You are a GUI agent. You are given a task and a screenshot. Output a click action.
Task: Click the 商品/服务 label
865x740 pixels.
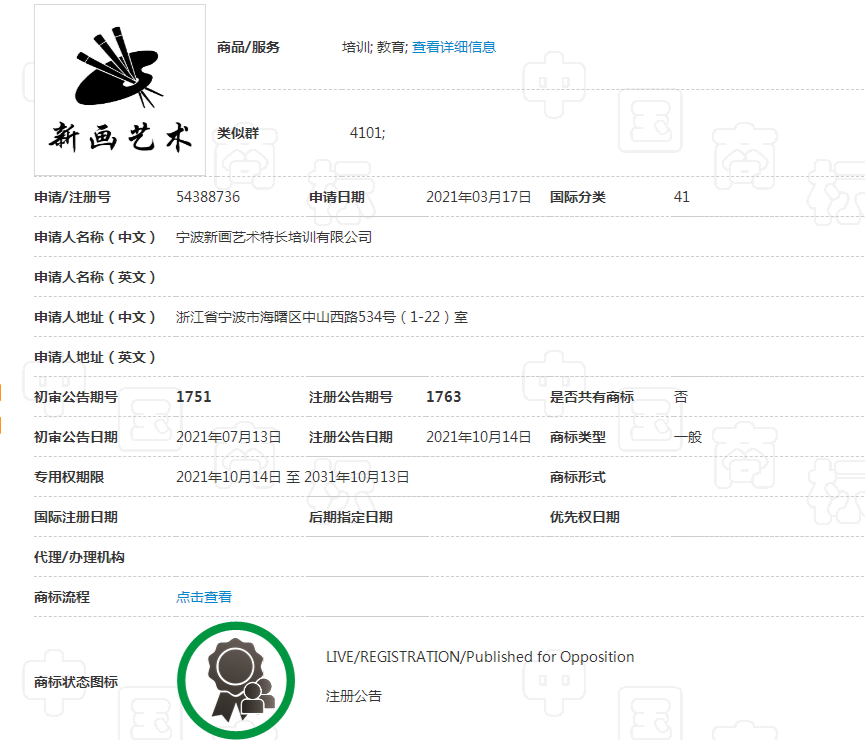pos(248,47)
